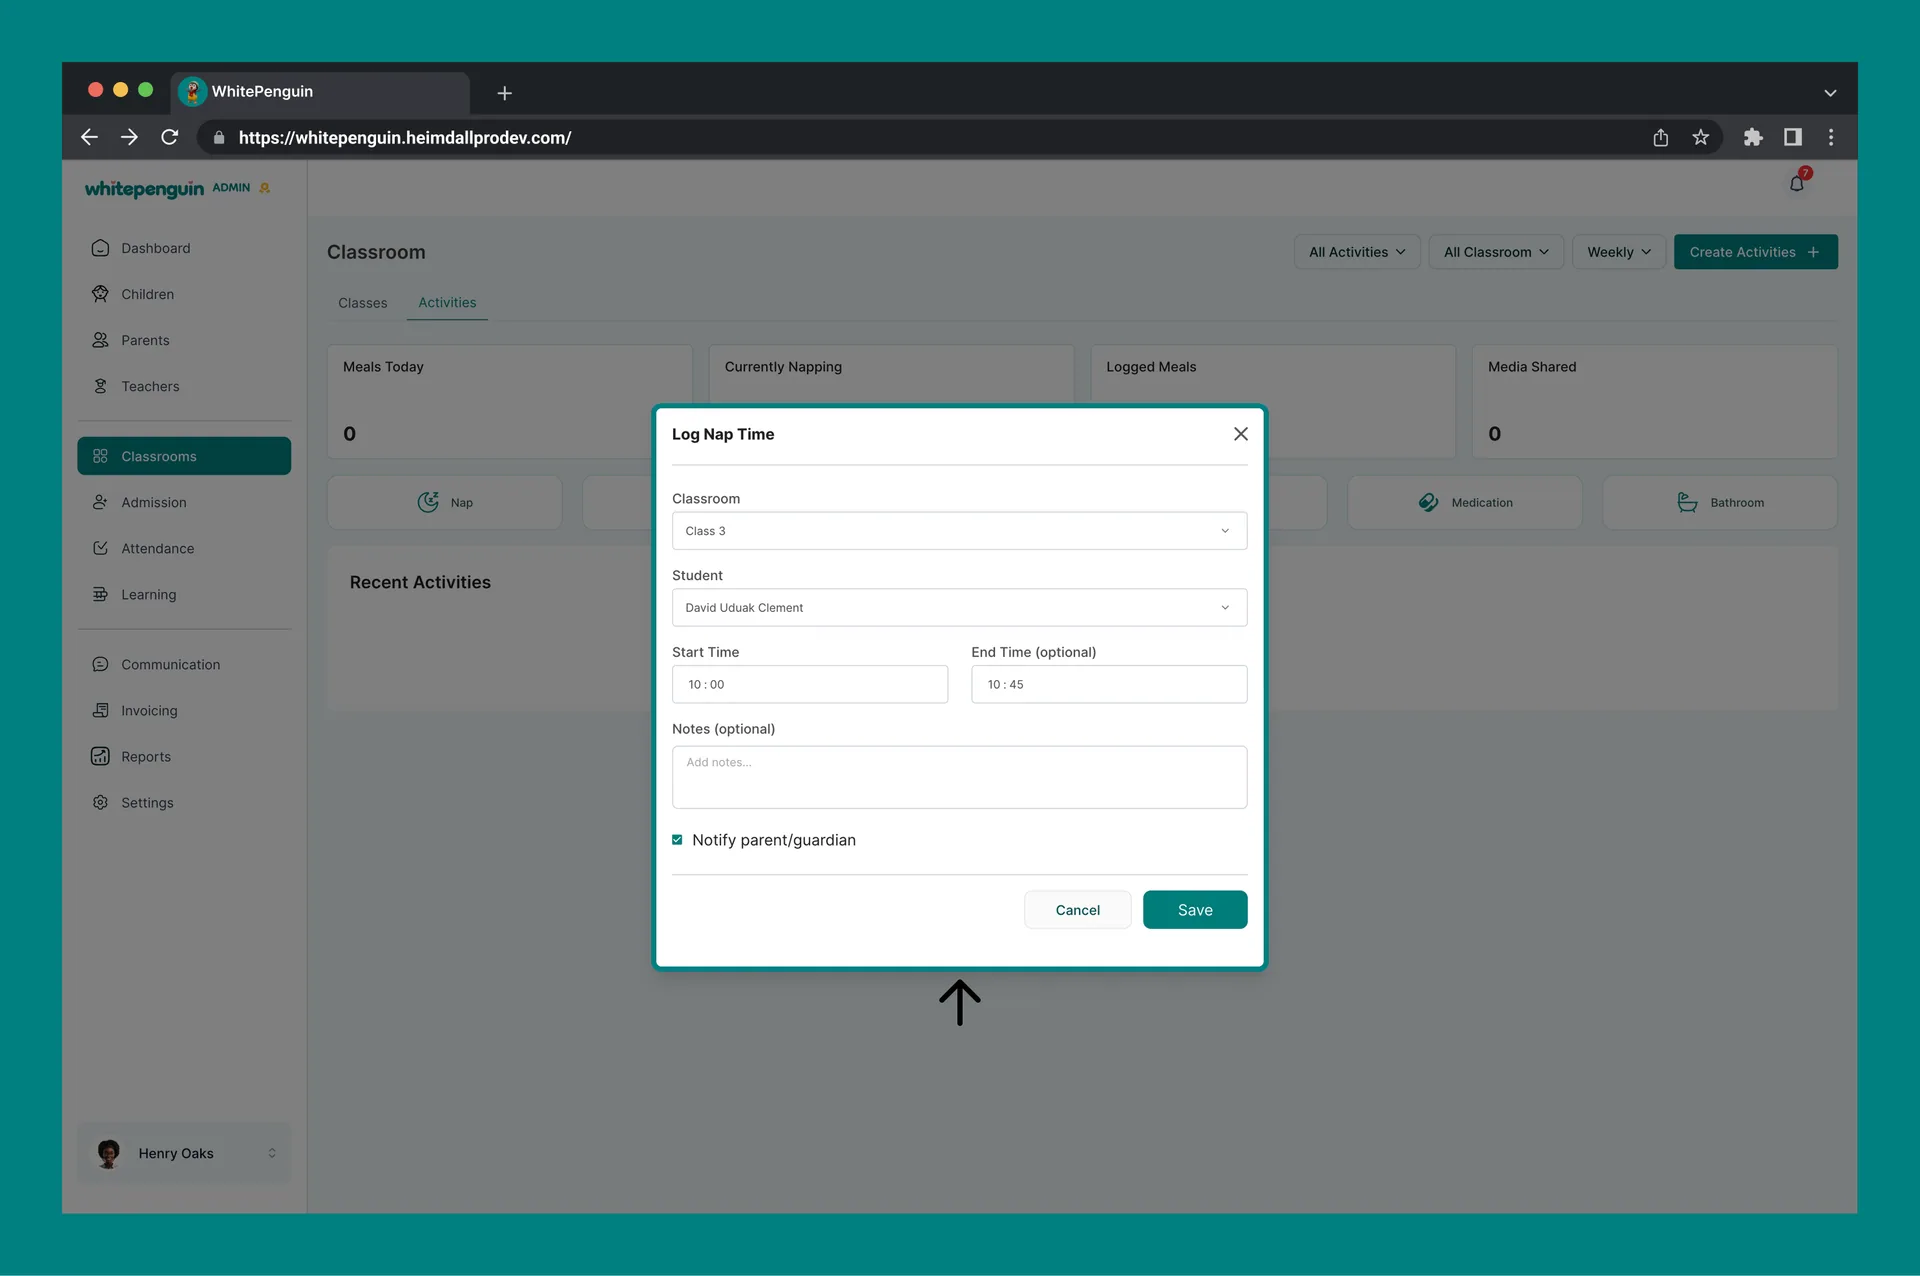
Task: Click the Medication pill icon
Action: tap(1428, 502)
